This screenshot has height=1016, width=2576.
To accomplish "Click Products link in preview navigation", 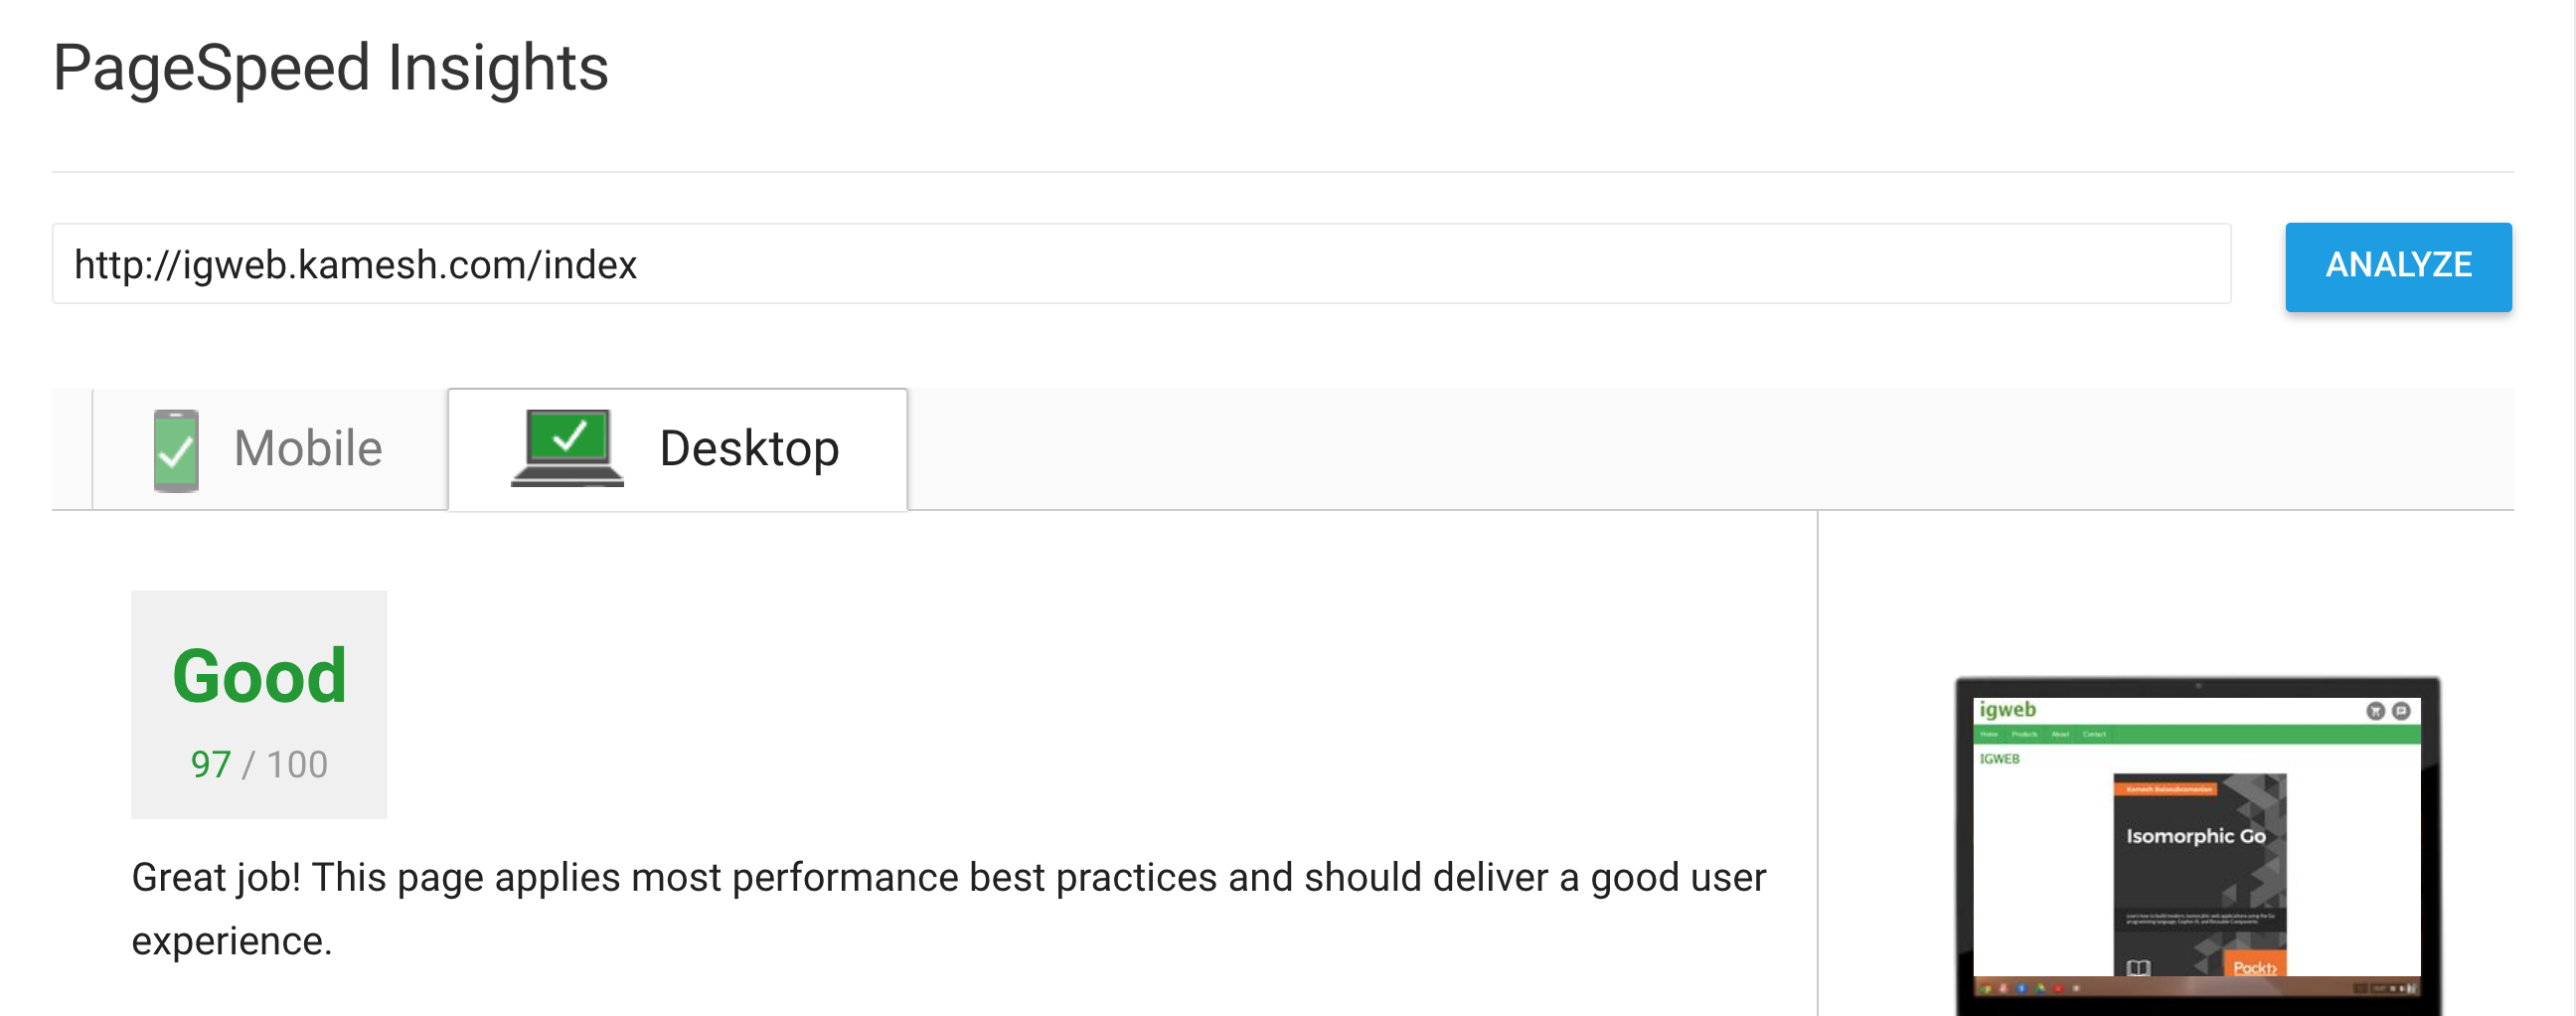I will click(2024, 734).
